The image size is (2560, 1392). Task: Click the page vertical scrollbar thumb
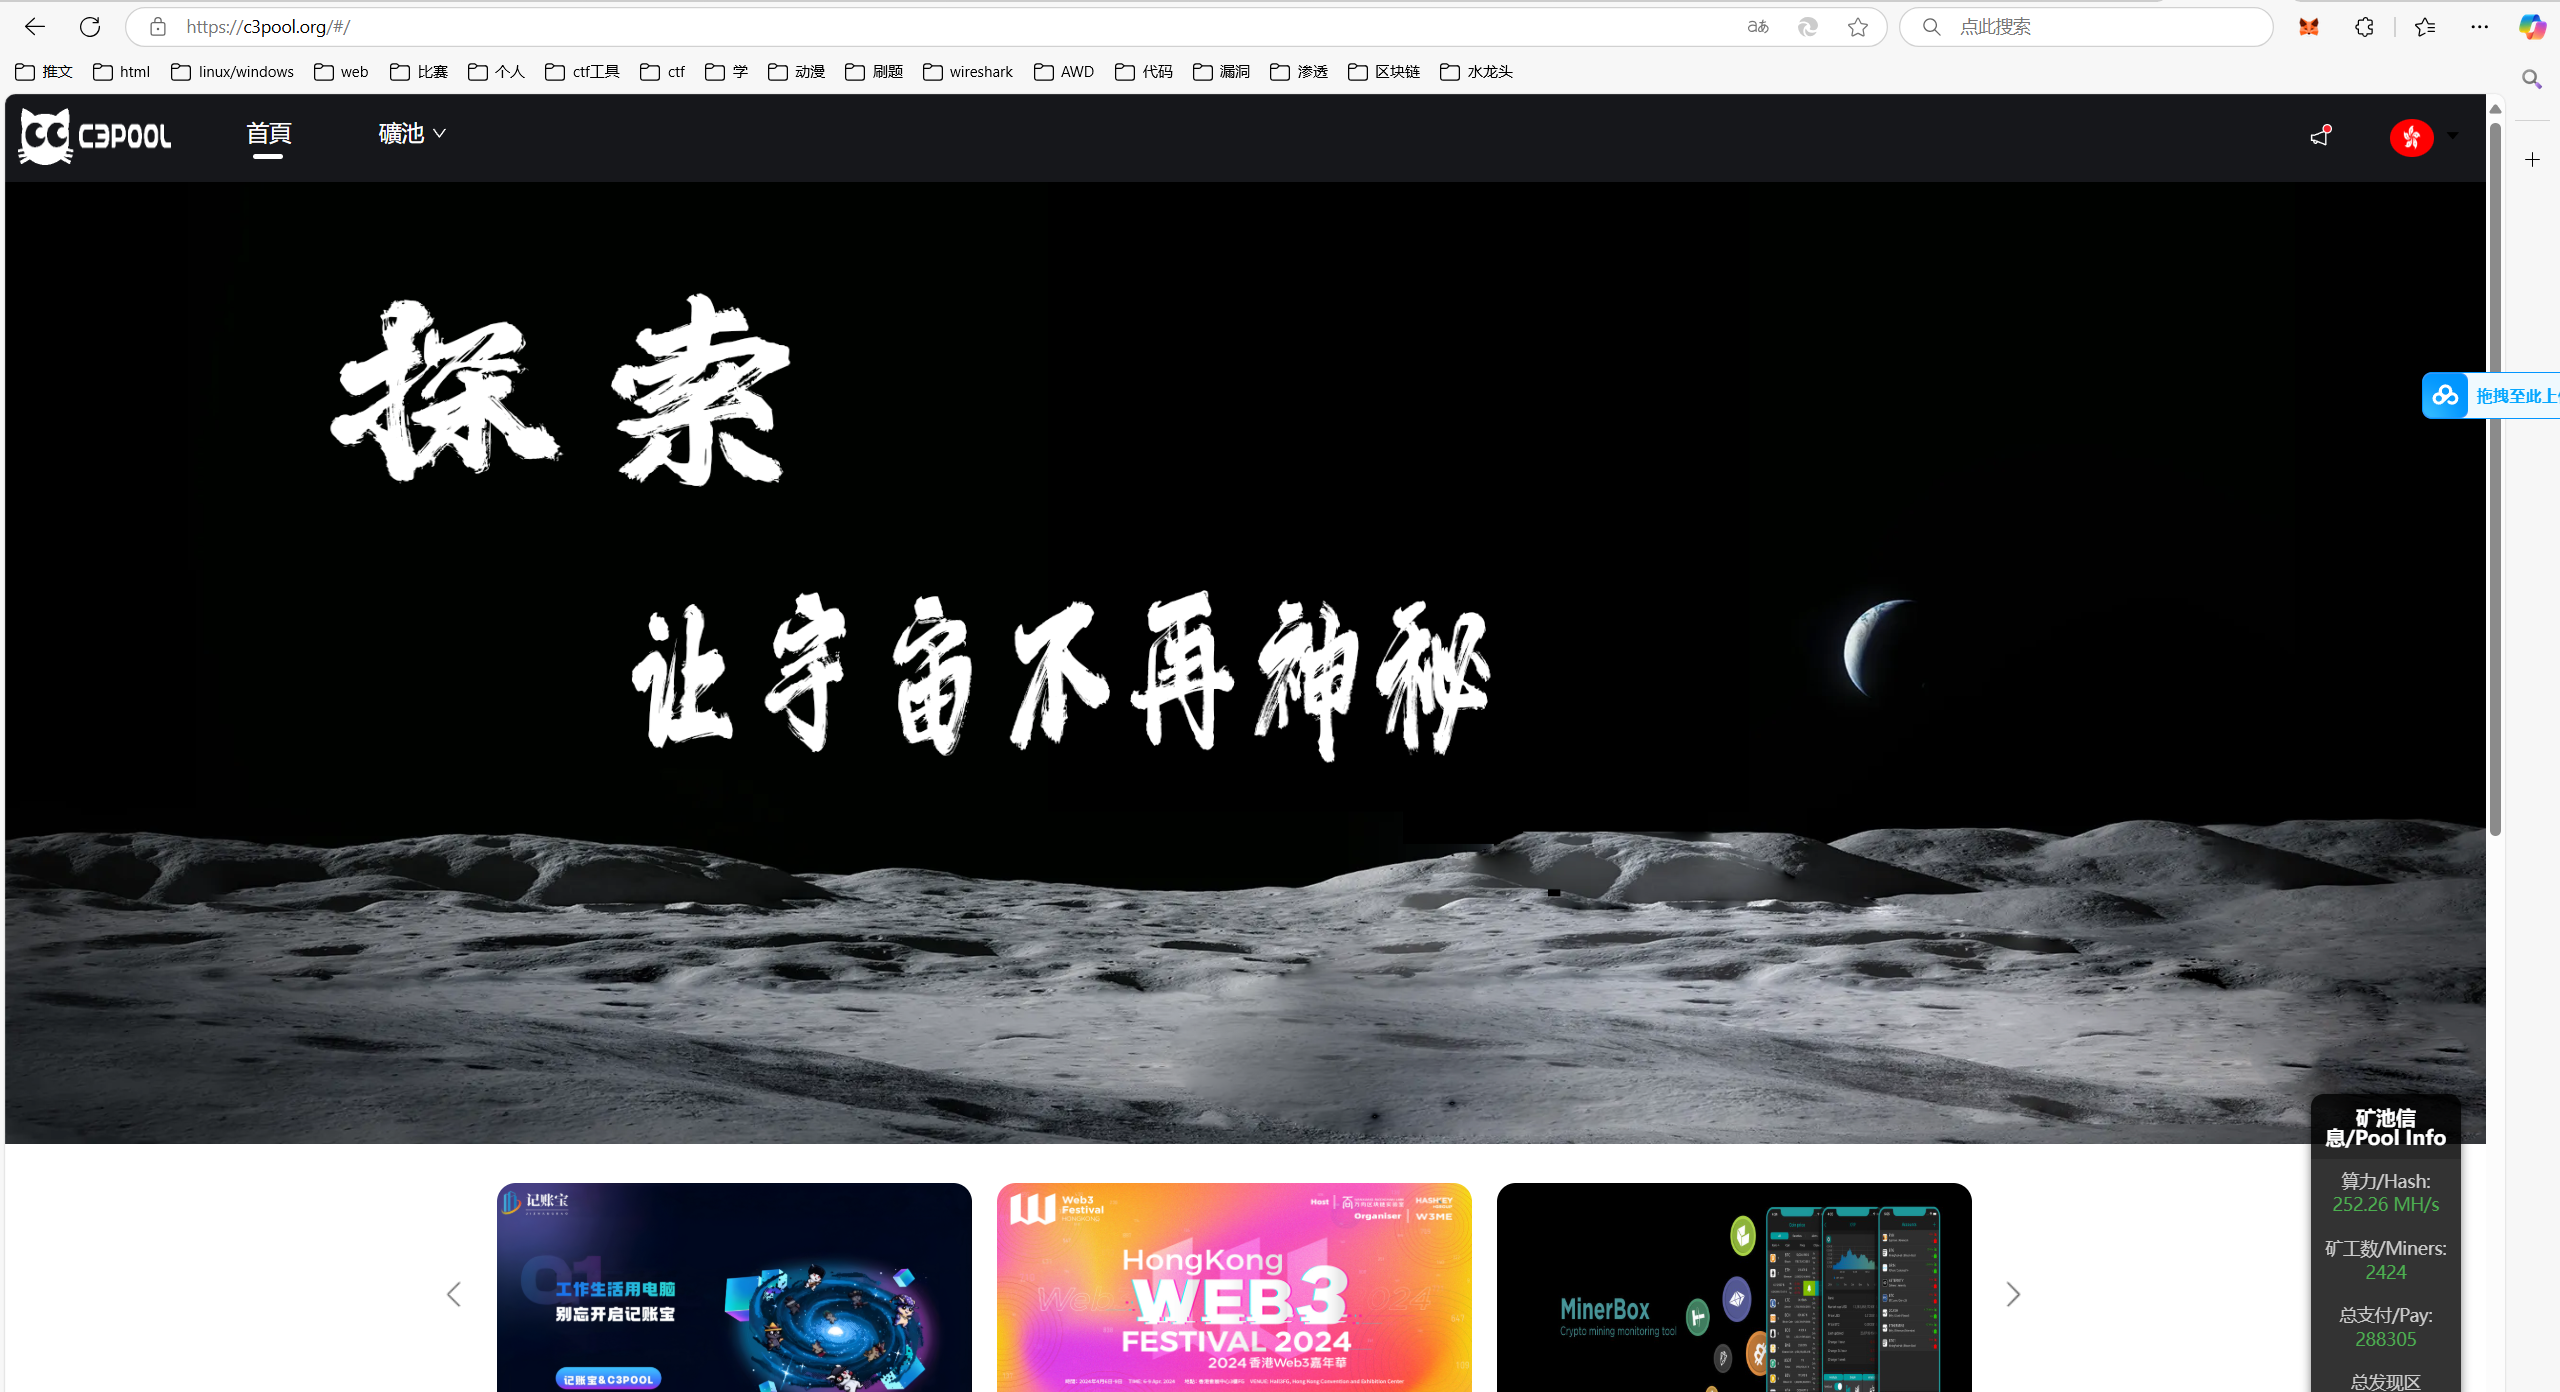pyautogui.click(x=2495, y=480)
